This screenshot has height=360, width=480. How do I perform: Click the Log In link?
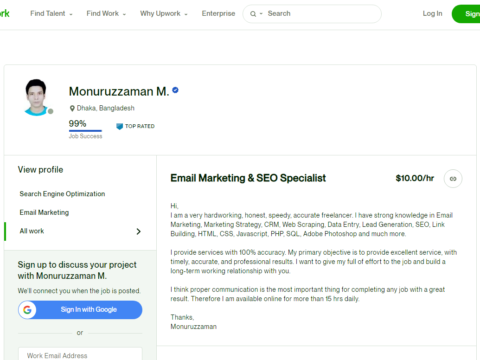click(x=432, y=14)
